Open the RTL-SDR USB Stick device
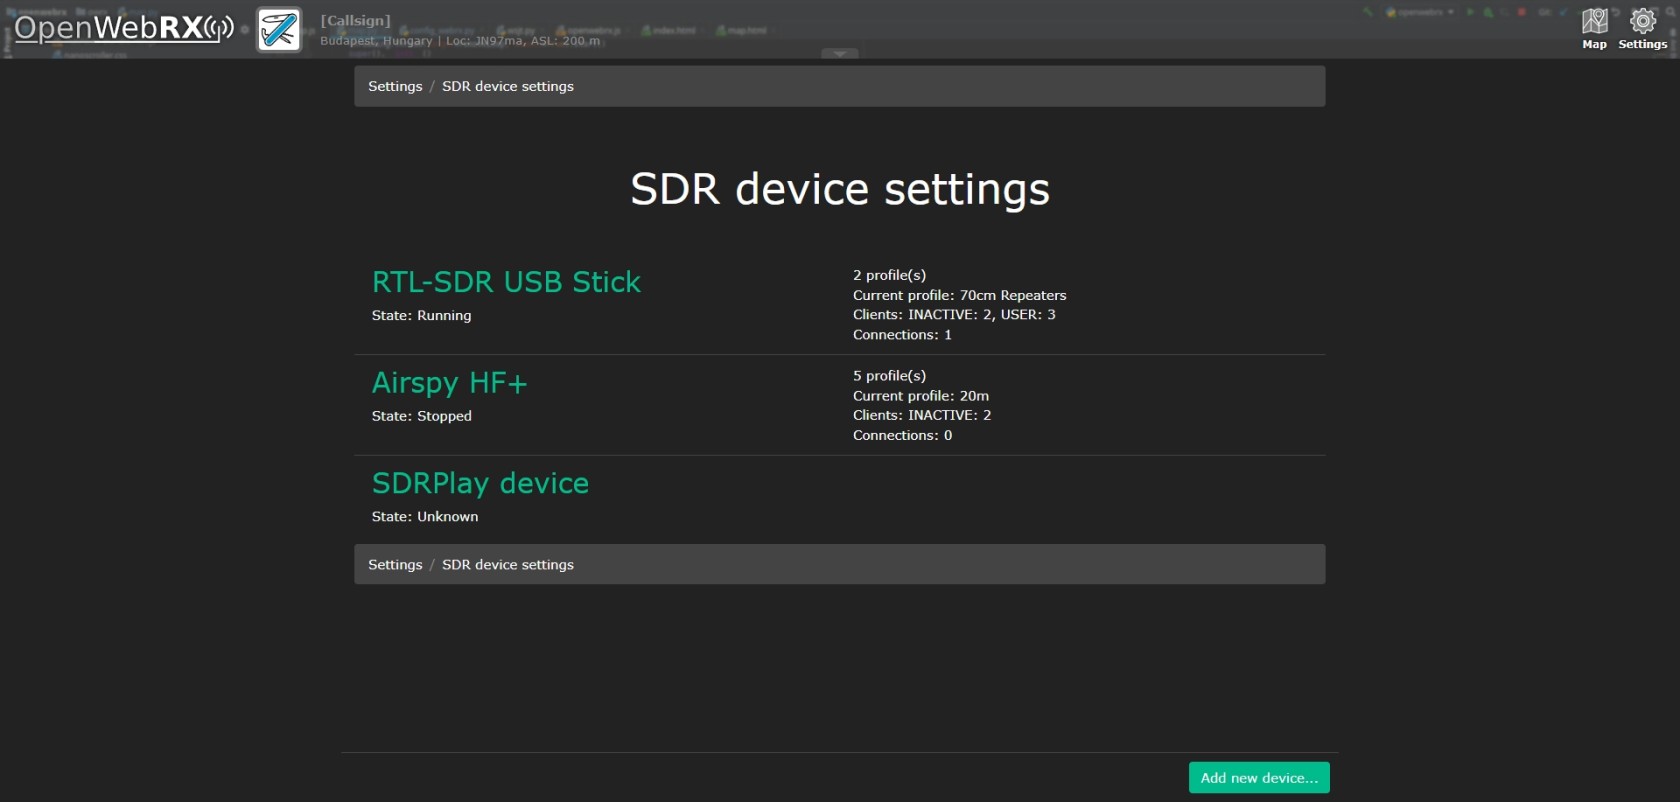Viewport: 1680px width, 802px height. pyautogui.click(x=506, y=282)
